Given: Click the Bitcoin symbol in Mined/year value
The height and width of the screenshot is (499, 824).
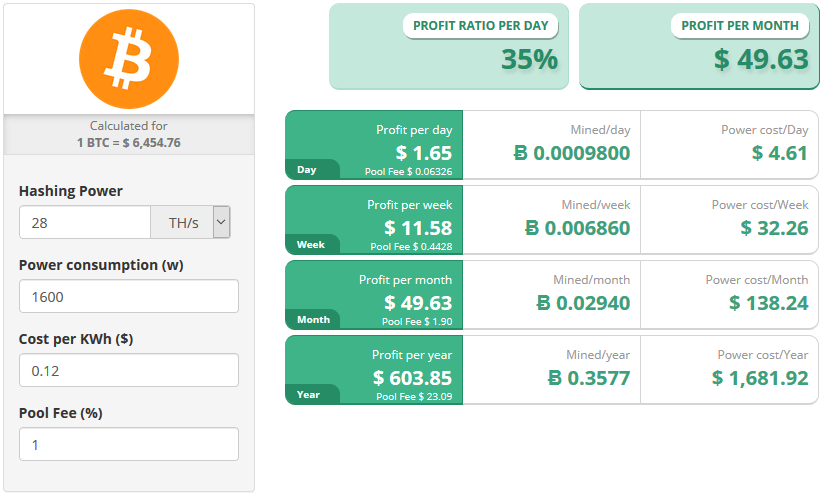Looking at the screenshot, I should (555, 378).
